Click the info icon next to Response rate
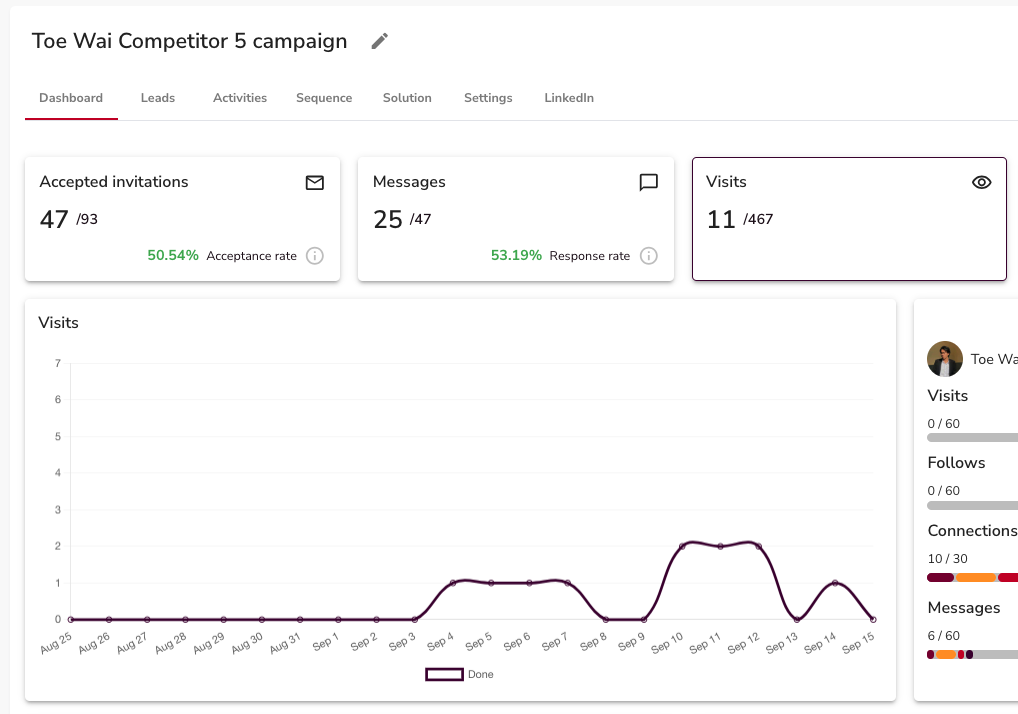 point(648,256)
